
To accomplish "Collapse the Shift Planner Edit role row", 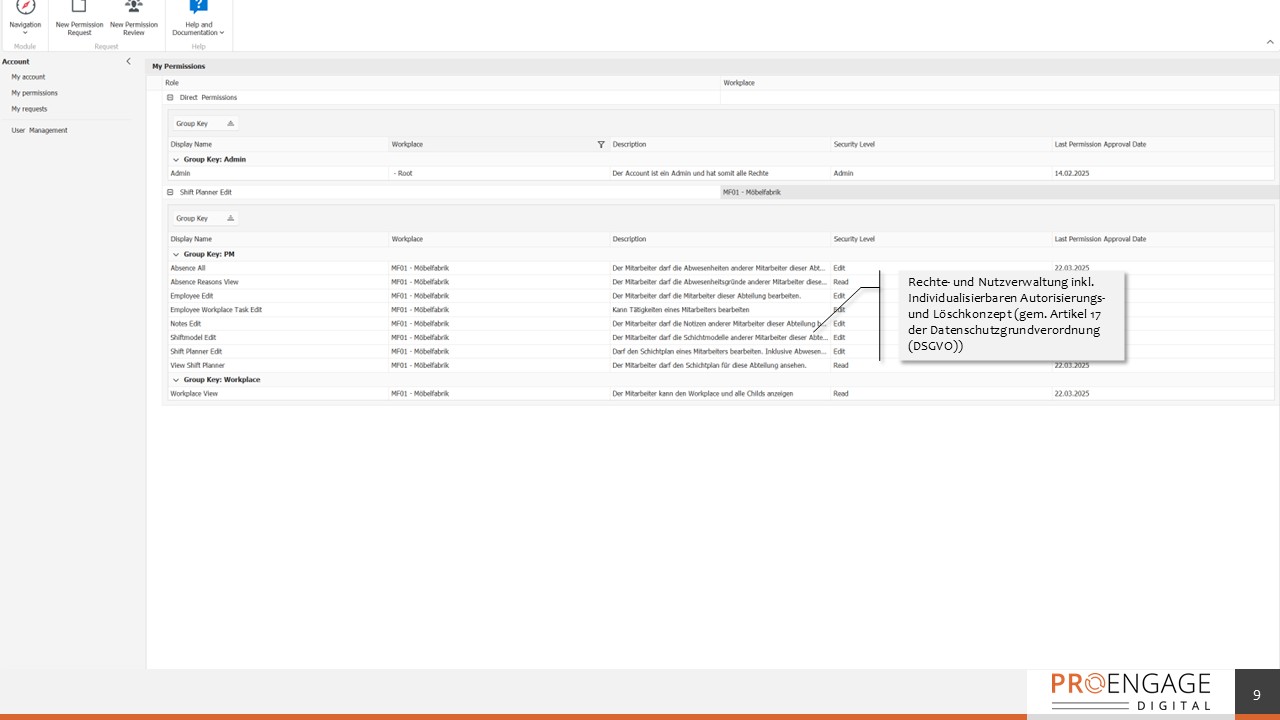I will [170, 192].
